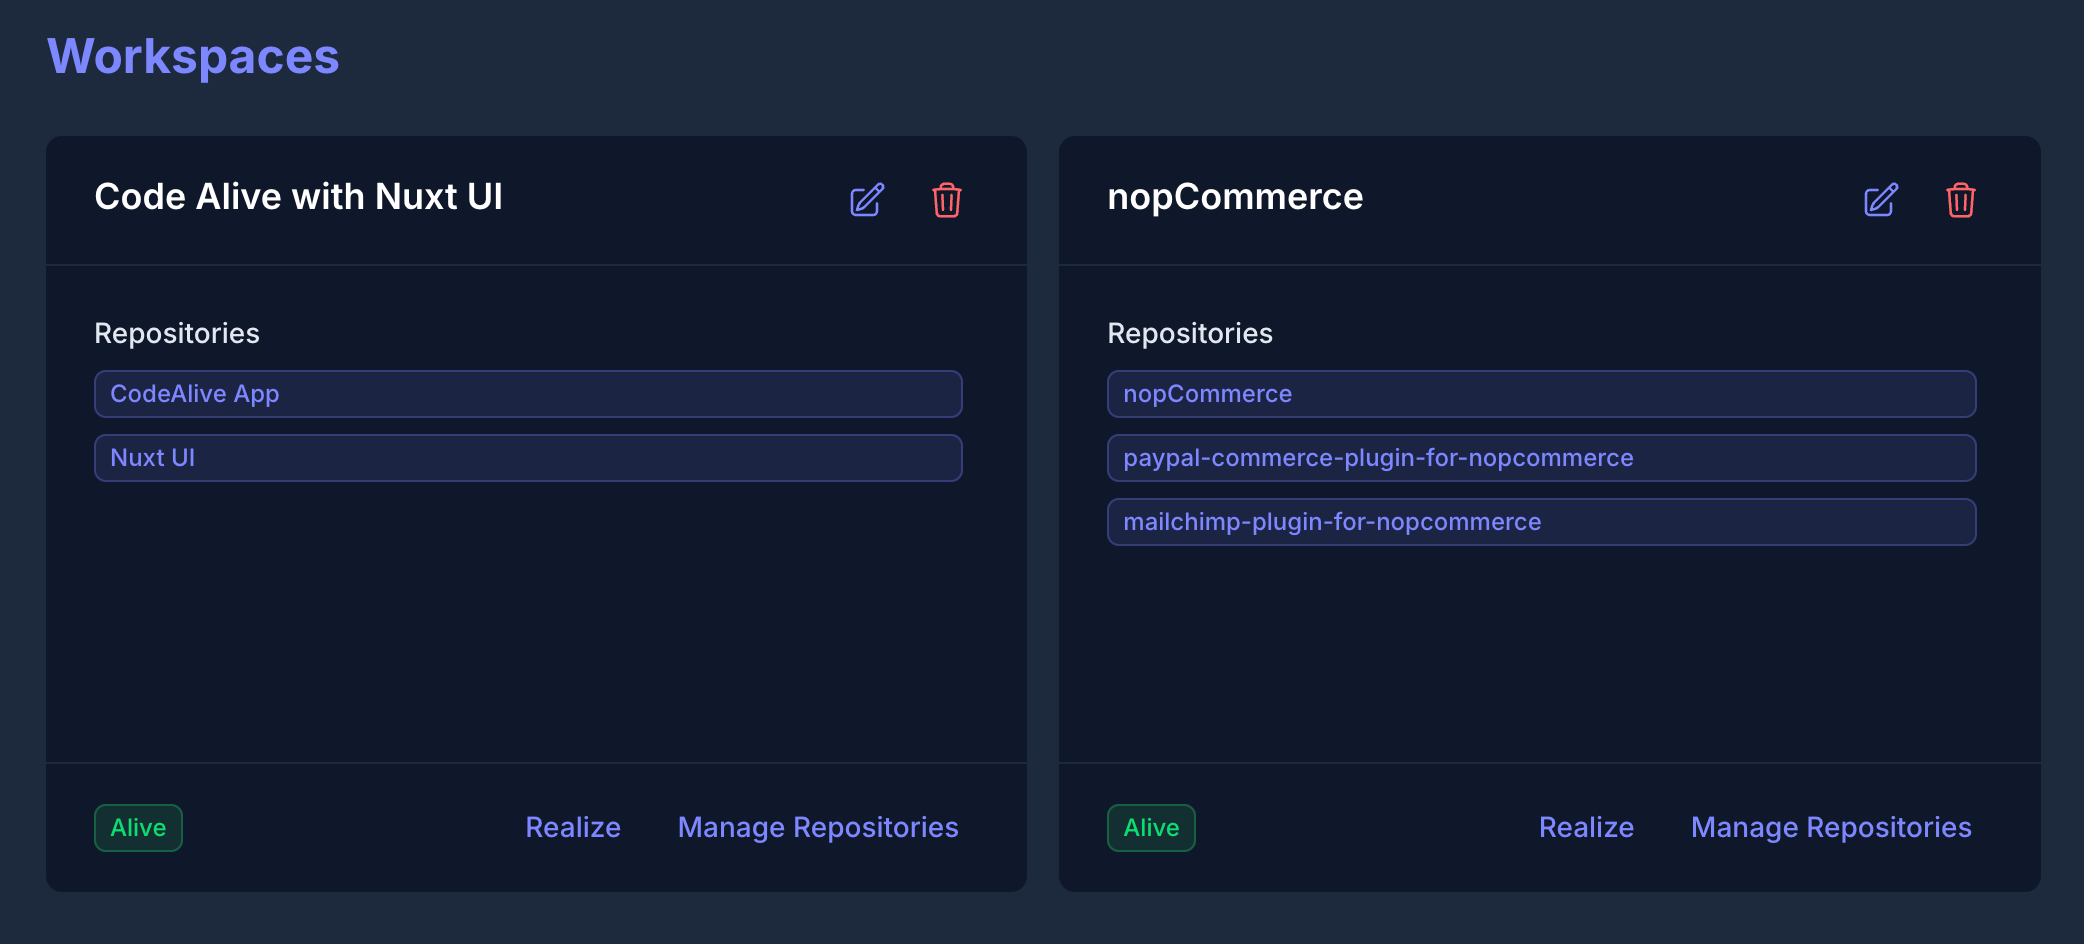Viewport: 2084px width, 944px height.
Task: Click the edit icon for Code Alive with Nuxt UI
Action: click(867, 200)
